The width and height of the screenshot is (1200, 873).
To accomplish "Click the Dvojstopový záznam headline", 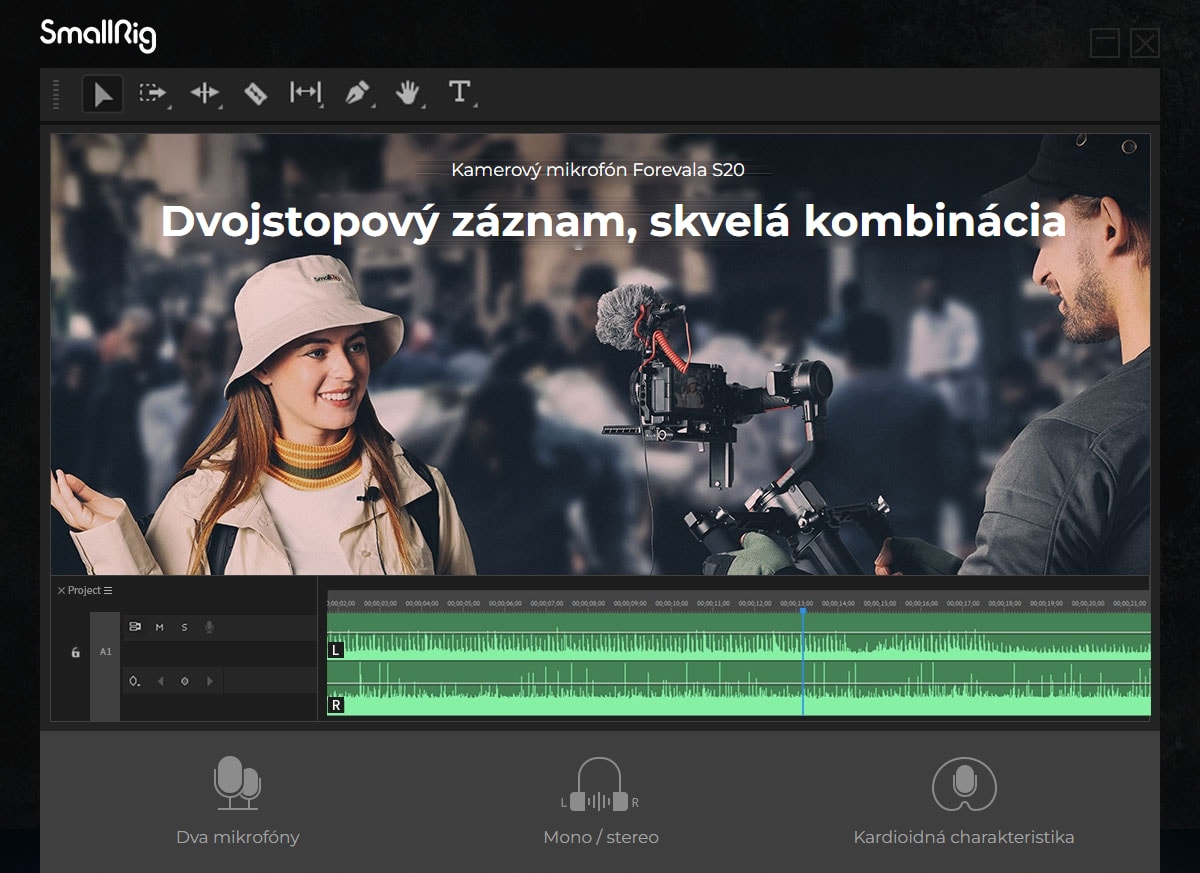I will pos(613,221).
